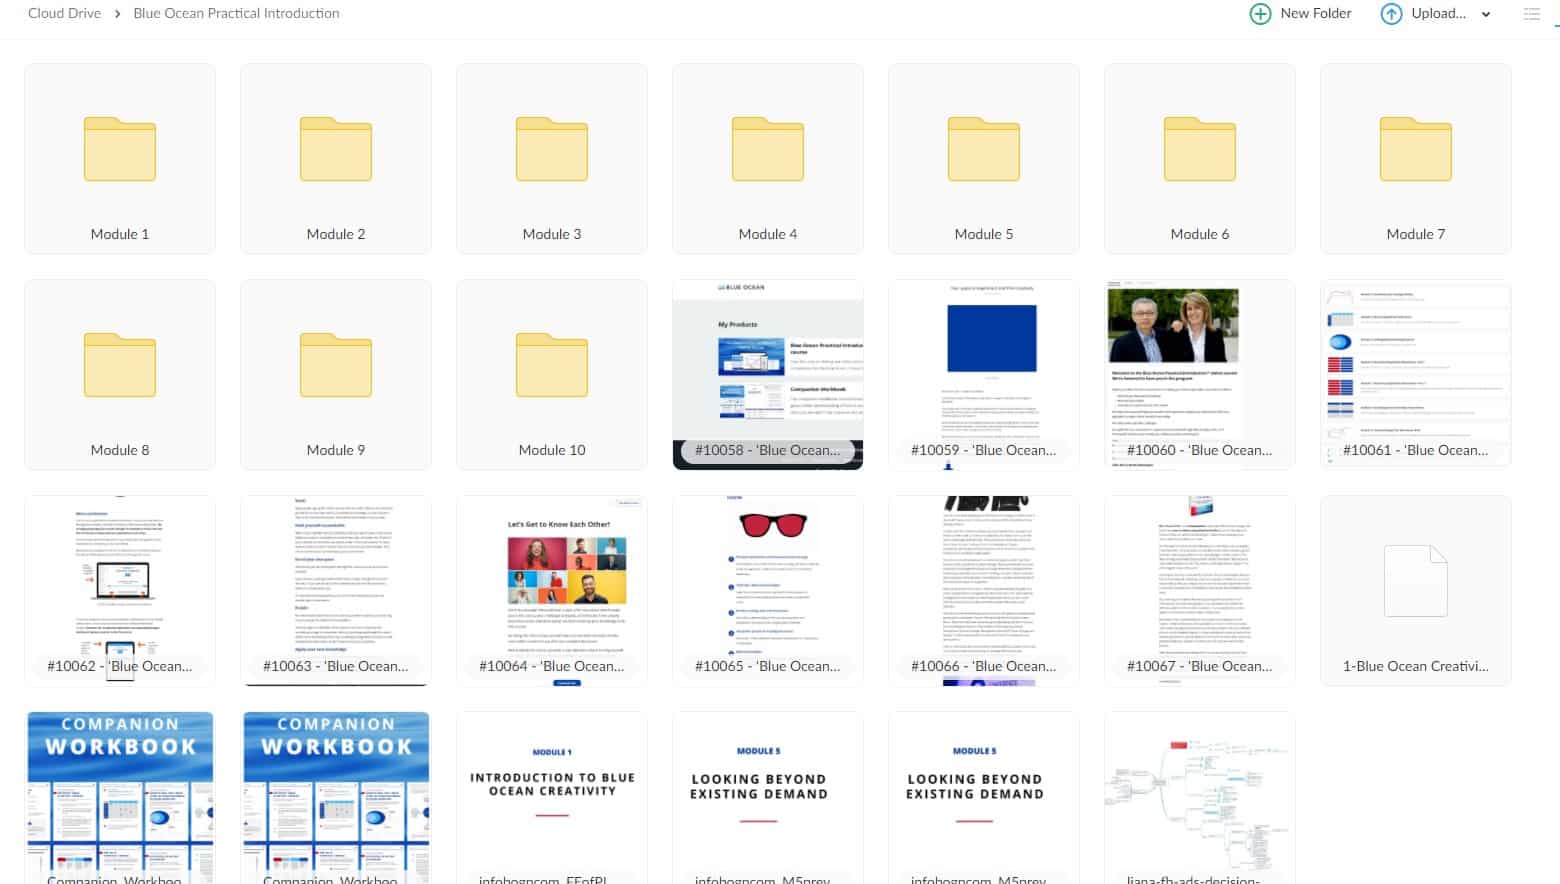Open the Module 1 folder icon
Image resolution: width=1560 pixels, height=884 pixels.
120,150
